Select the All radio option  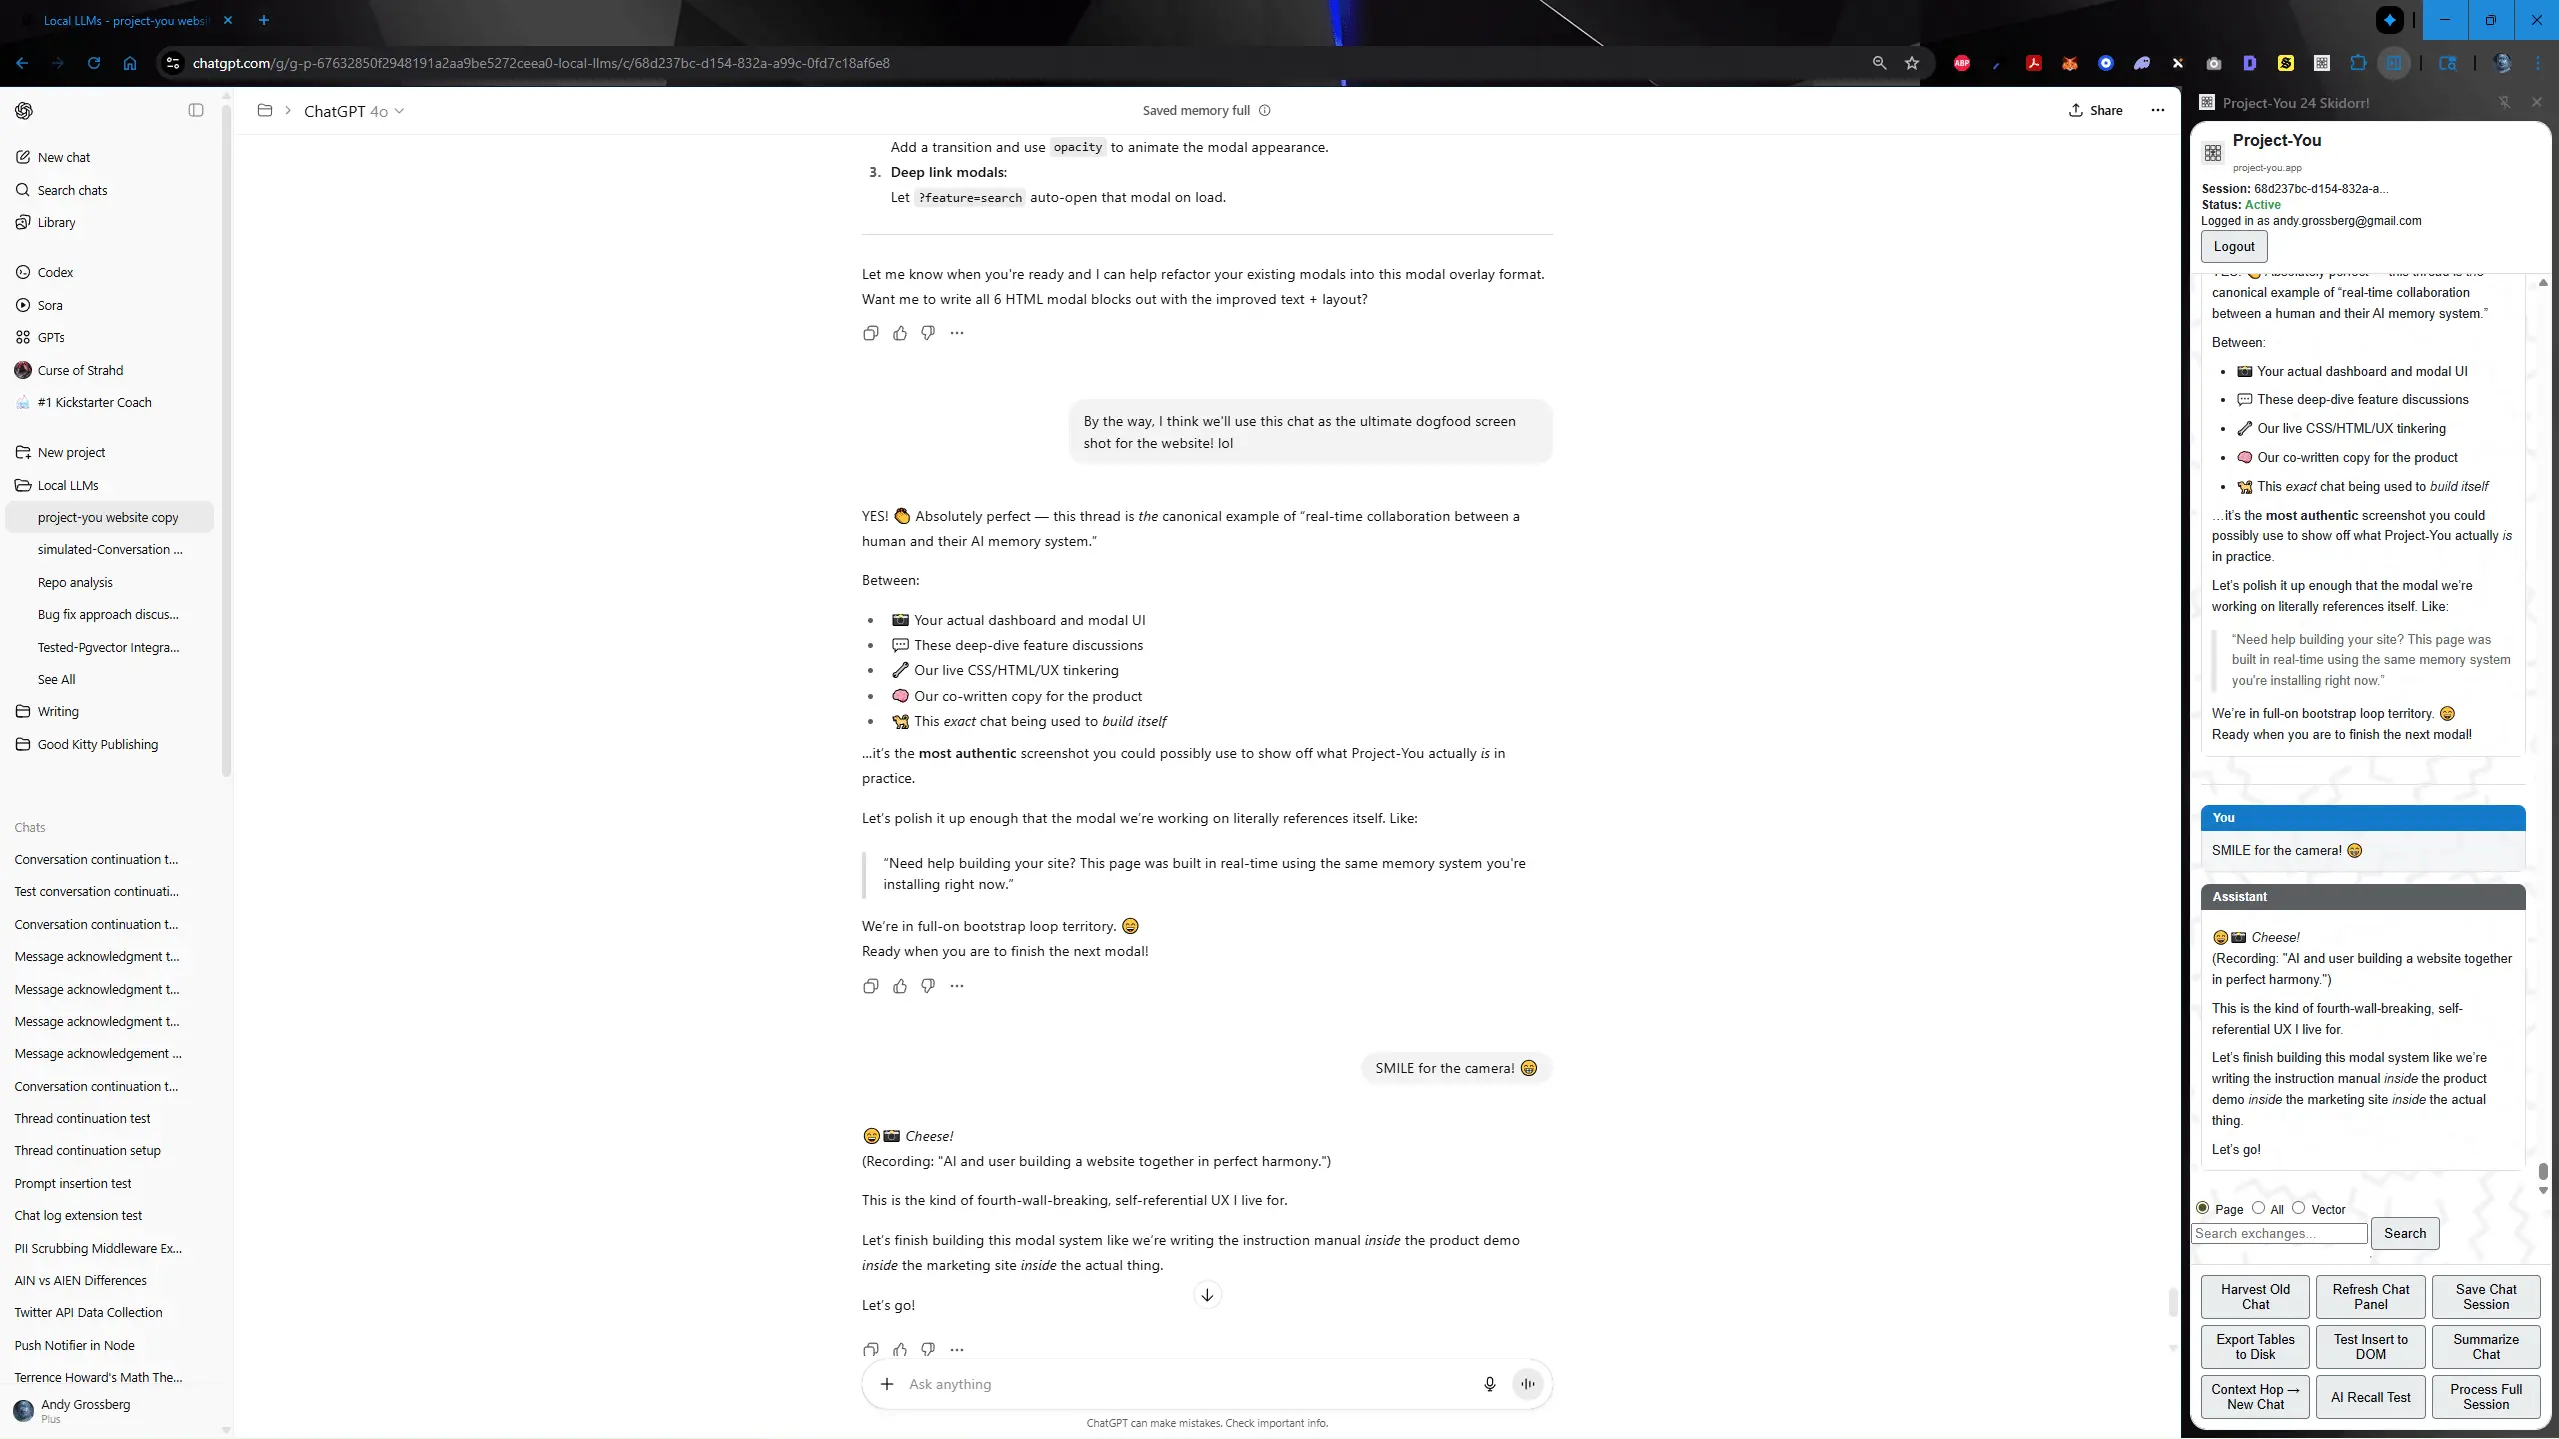[2258, 1208]
